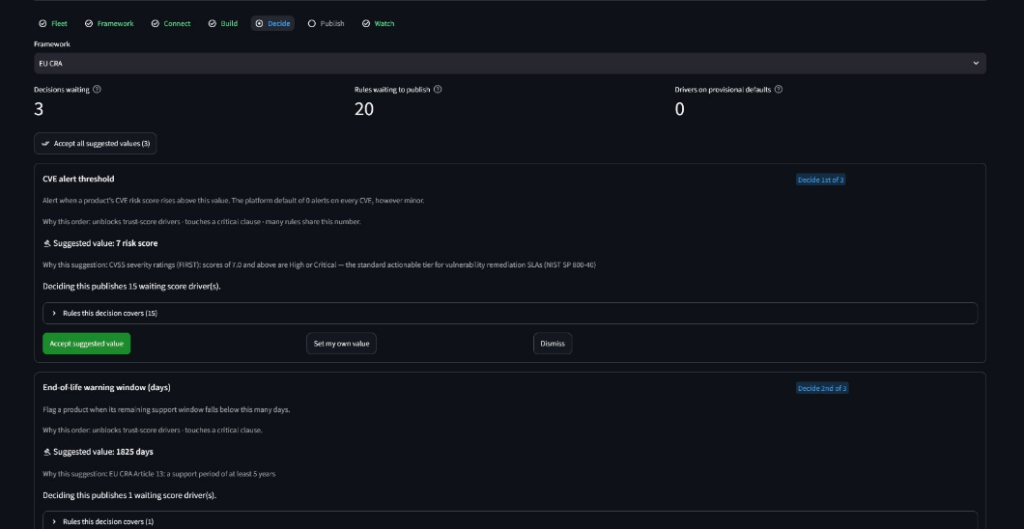Click Accept all suggested values (3)
This screenshot has width=1024, height=529.
[x=95, y=144]
